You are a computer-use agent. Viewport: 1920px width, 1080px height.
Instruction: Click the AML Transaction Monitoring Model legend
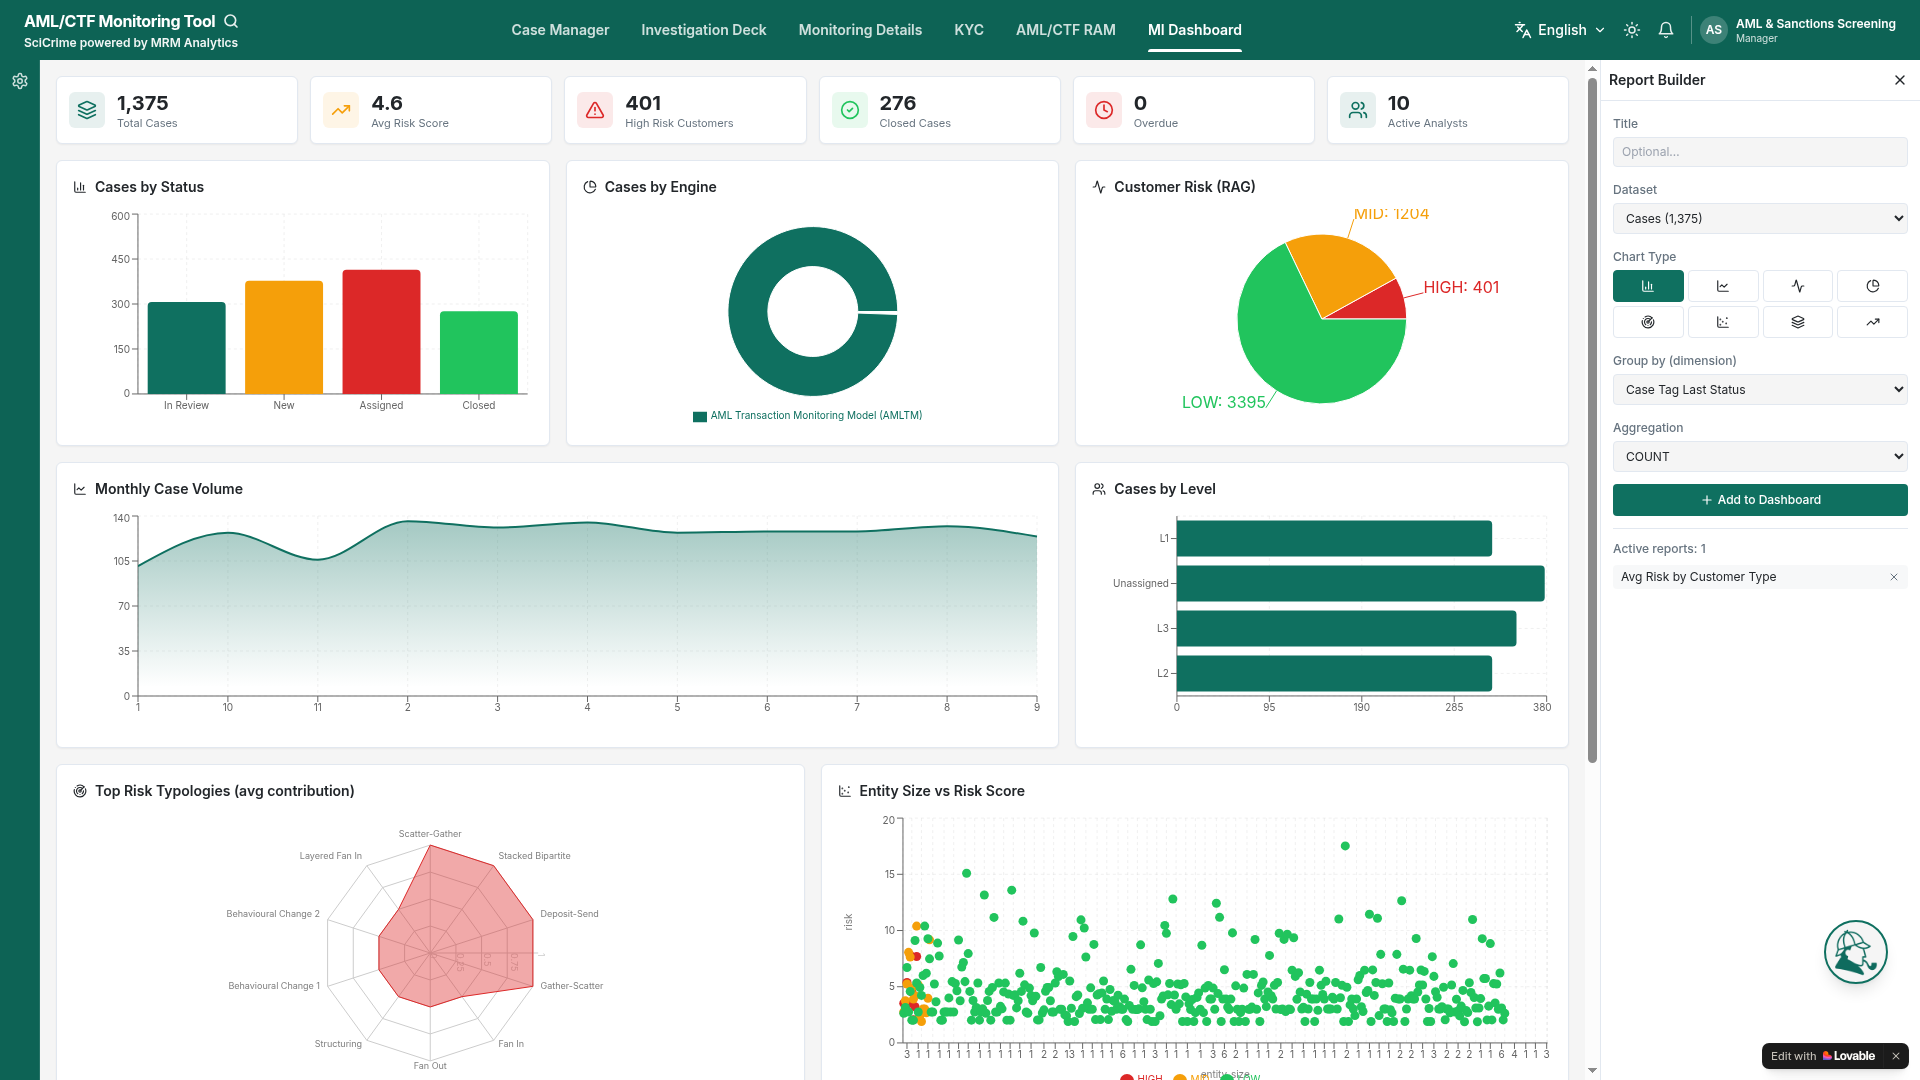pos(808,416)
